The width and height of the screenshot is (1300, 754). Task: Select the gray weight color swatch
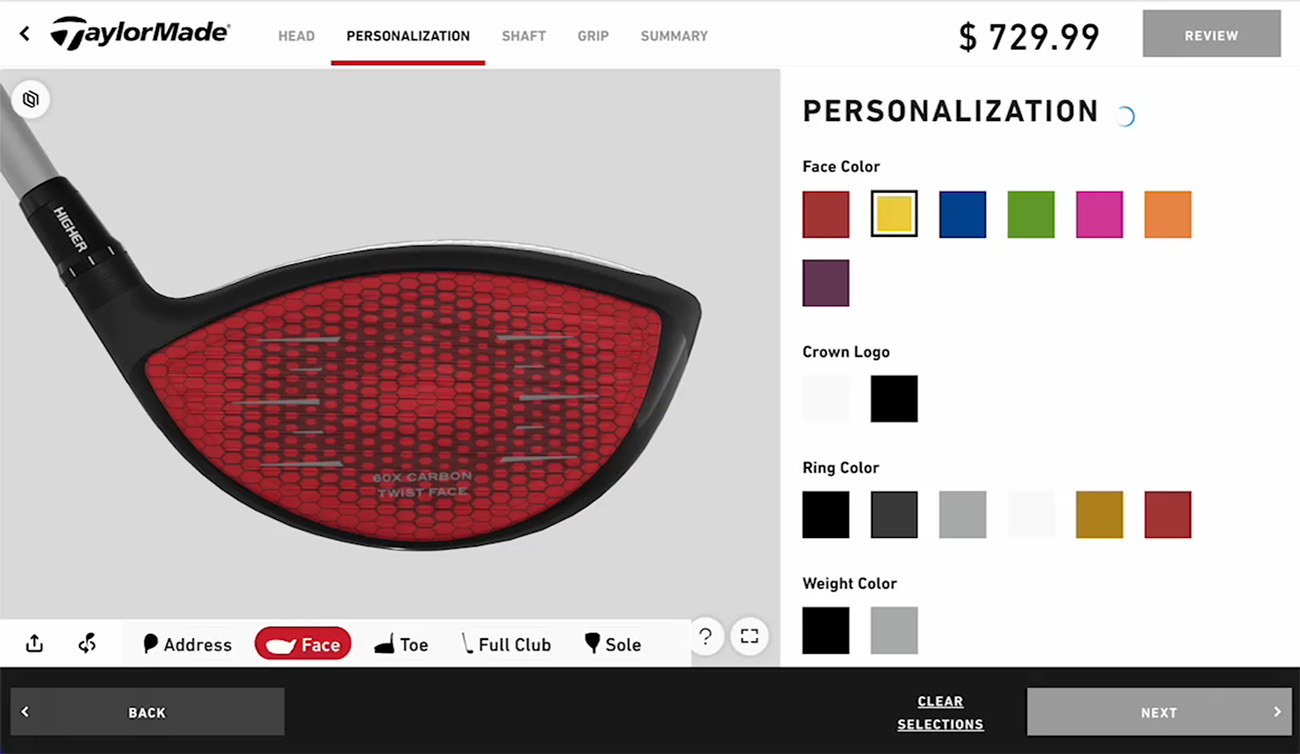coord(894,630)
